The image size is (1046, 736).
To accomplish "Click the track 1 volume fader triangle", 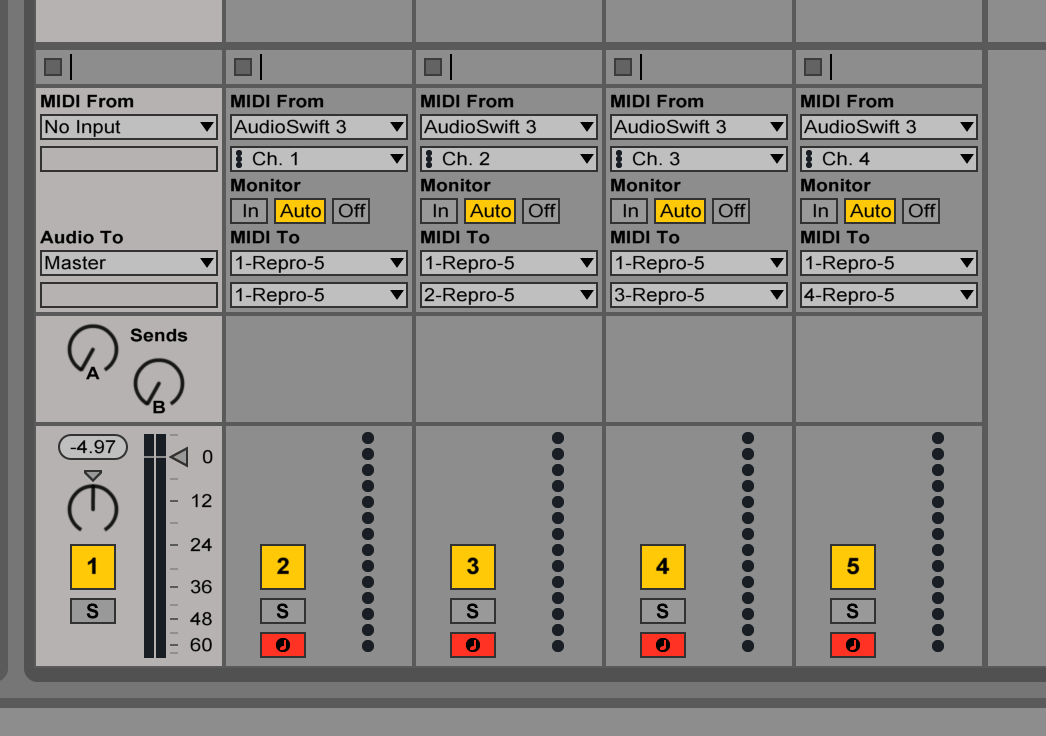I will pyautogui.click(x=179, y=457).
